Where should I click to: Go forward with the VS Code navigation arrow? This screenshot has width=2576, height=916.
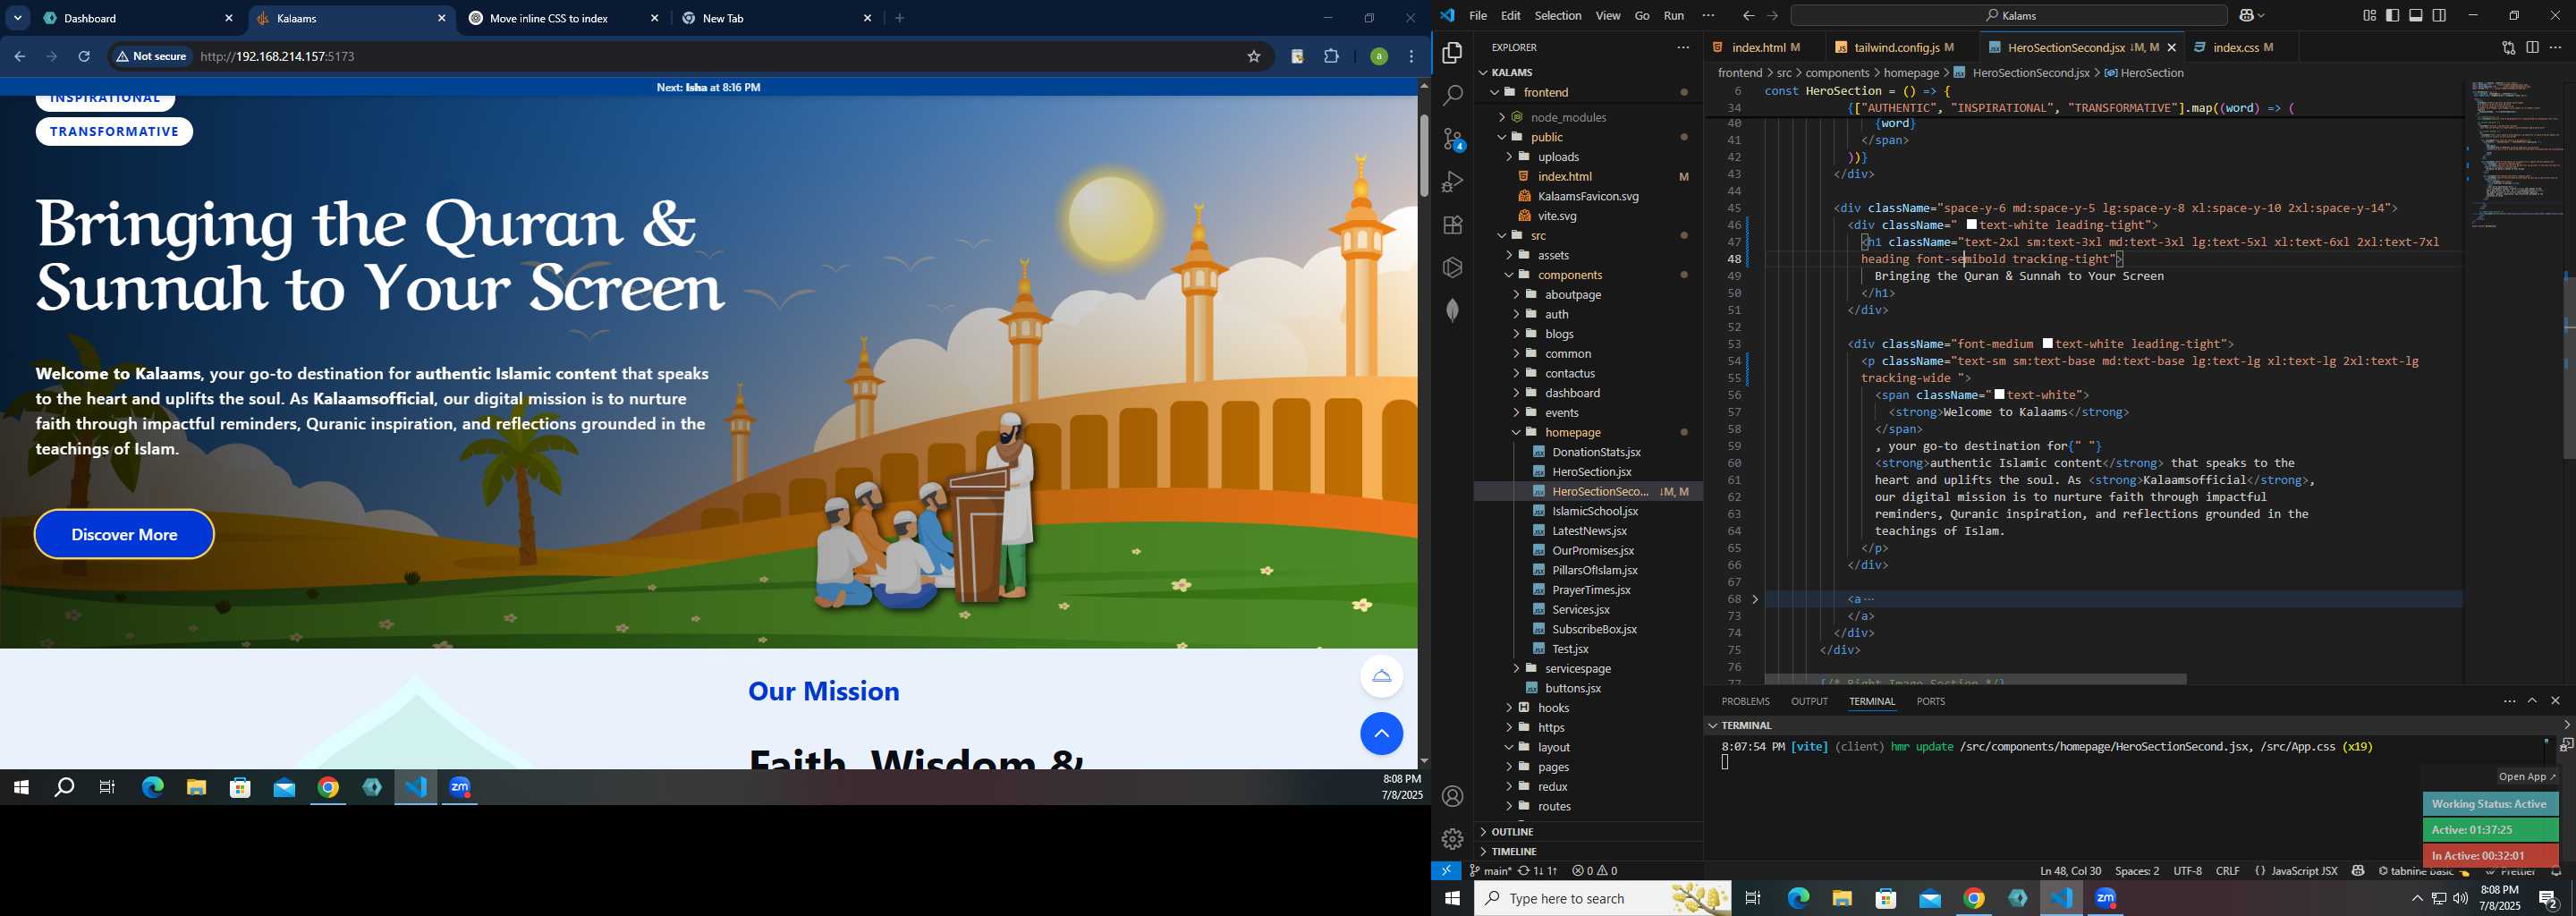point(1772,16)
